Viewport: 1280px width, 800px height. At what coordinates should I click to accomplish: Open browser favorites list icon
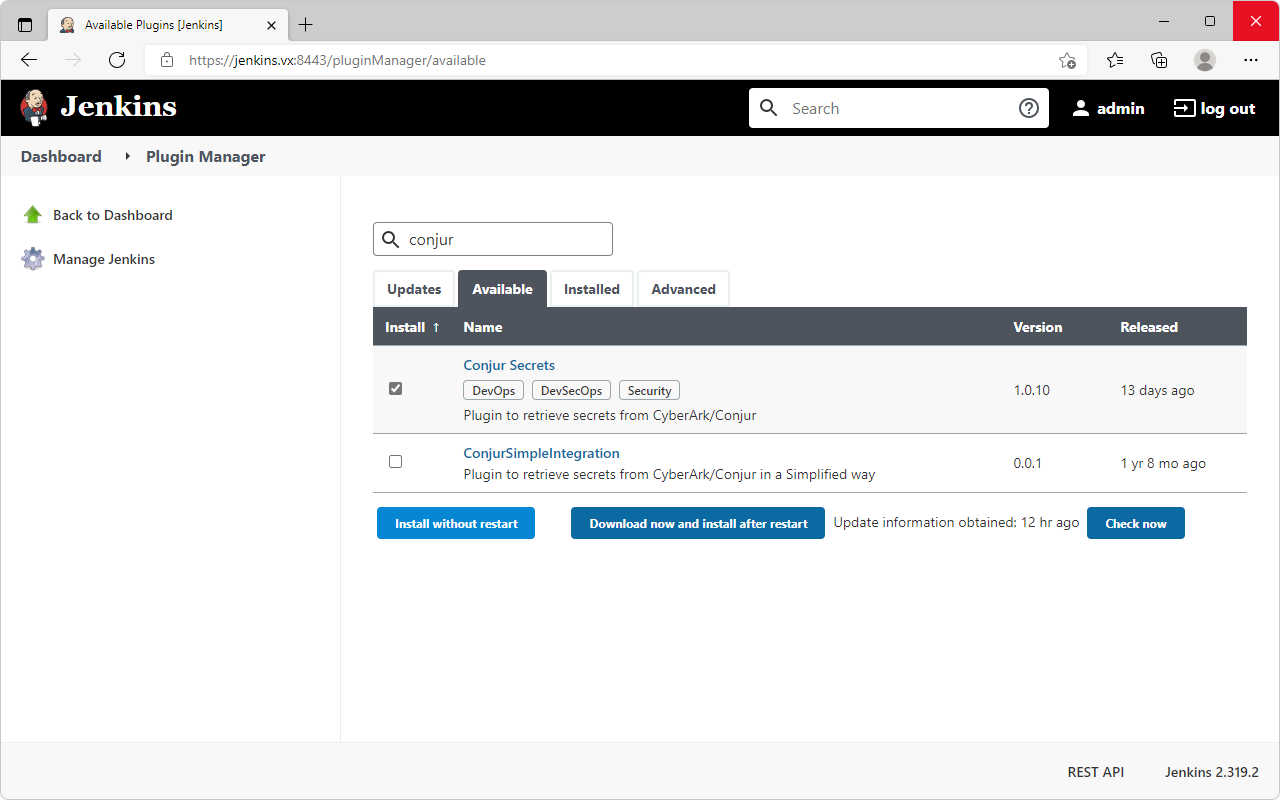[x=1115, y=60]
